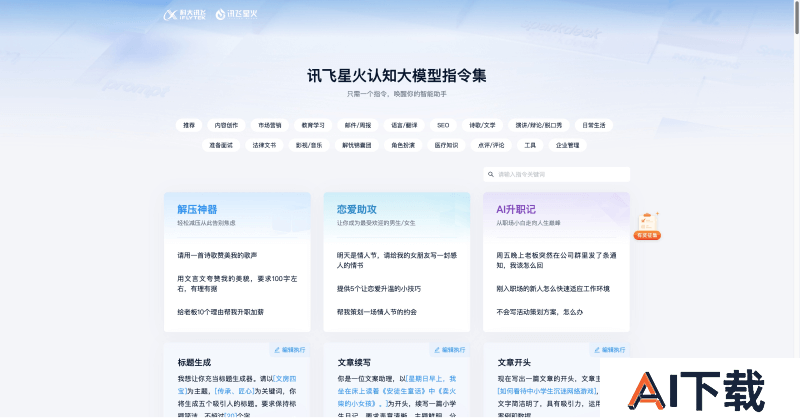Open the 有奖征集 floating clipboard icon
This screenshot has height=418, width=800.
pos(647,226)
